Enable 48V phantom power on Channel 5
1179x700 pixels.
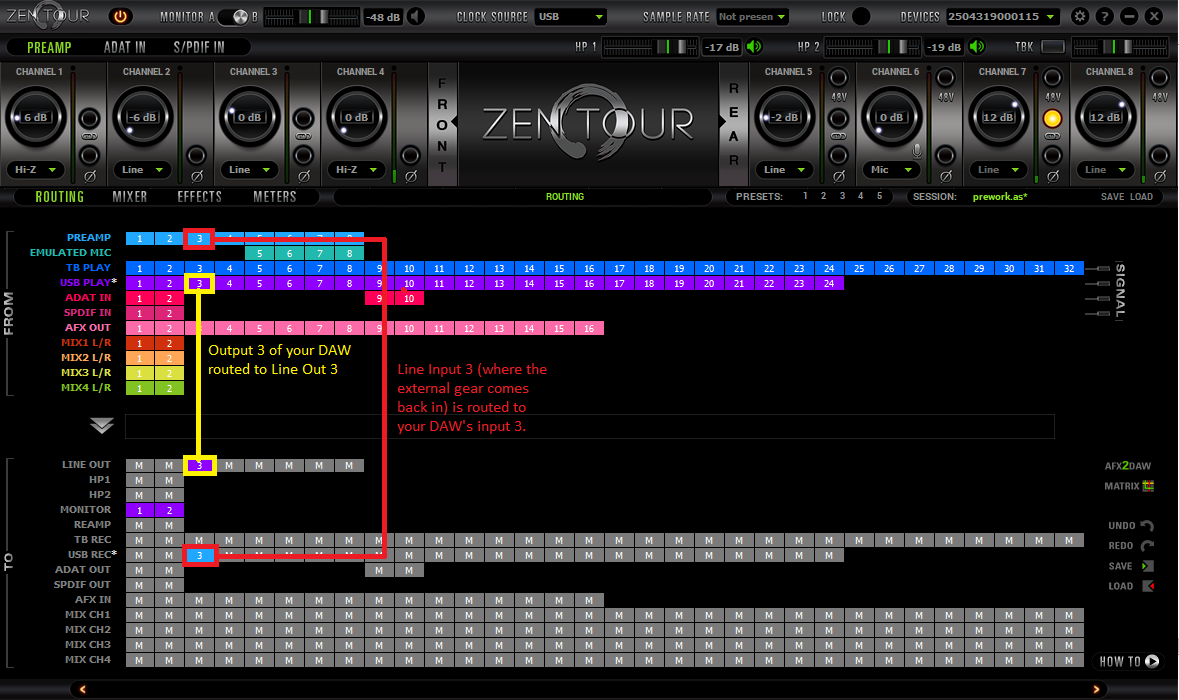pos(838,77)
